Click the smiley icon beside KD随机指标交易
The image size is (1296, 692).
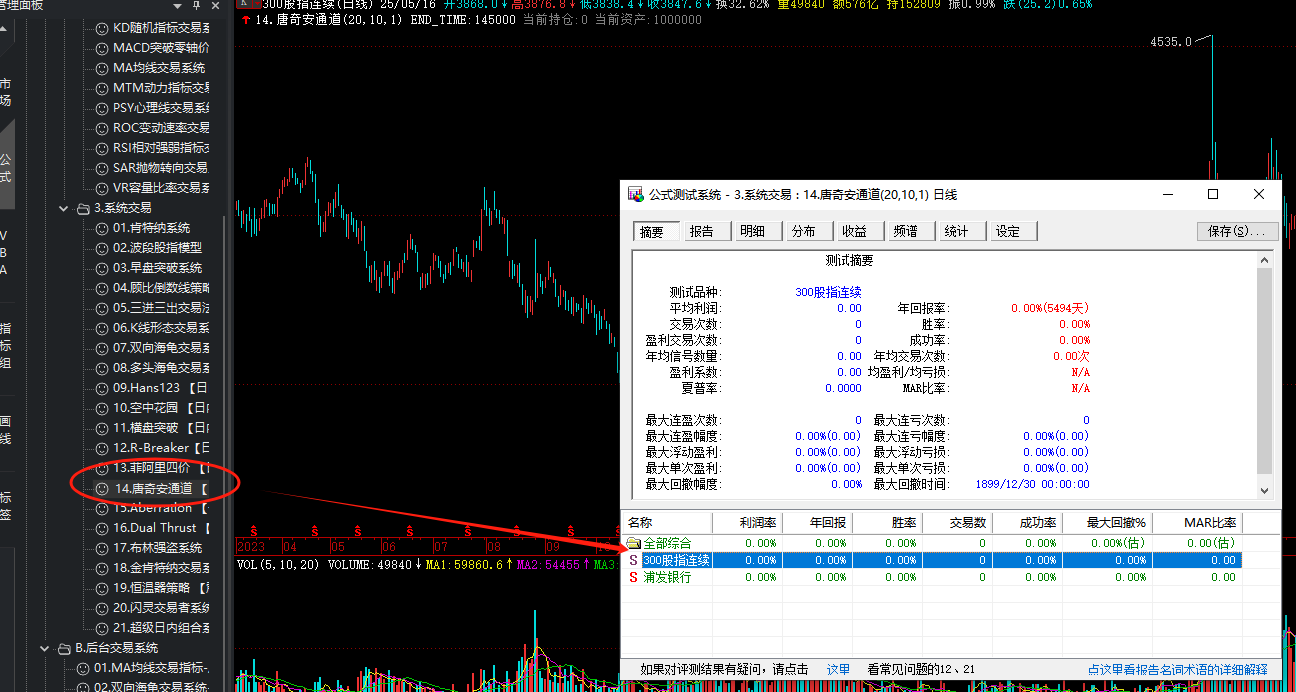(x=102, y=28)
